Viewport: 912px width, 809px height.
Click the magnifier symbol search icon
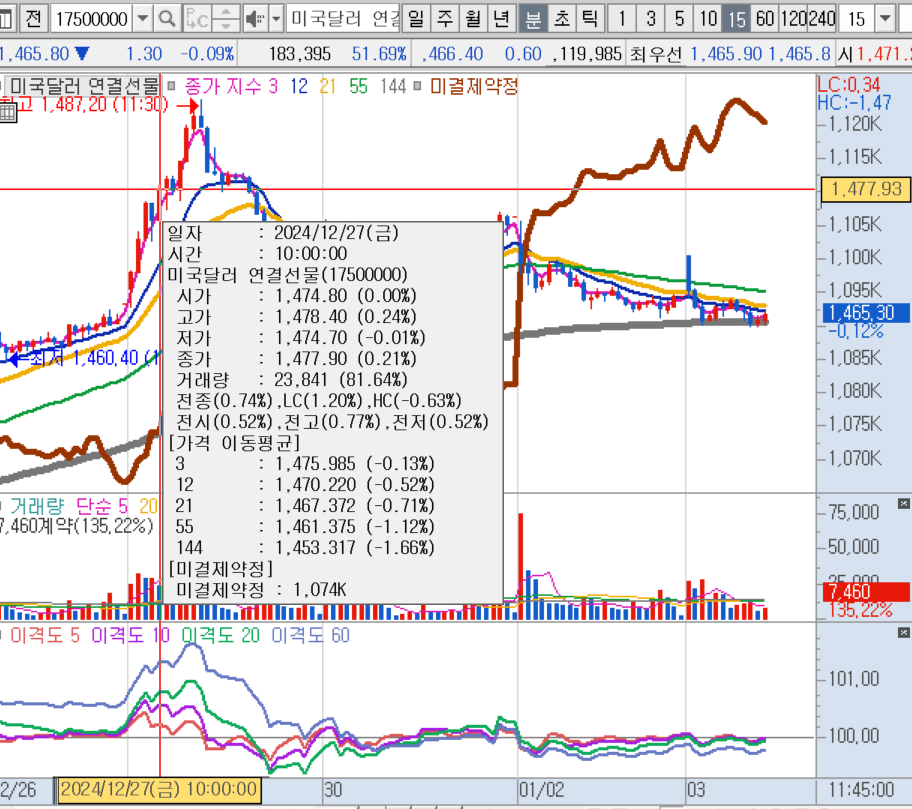tap(166, 18)
